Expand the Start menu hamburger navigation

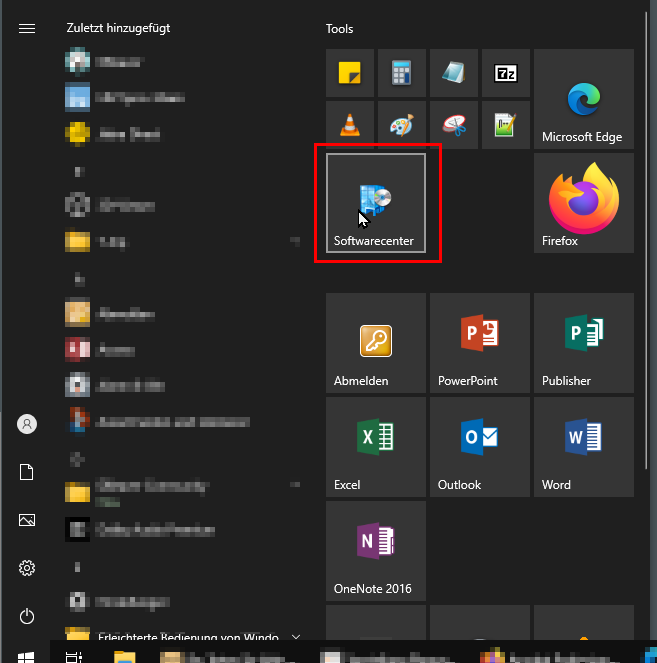(27, 28)
